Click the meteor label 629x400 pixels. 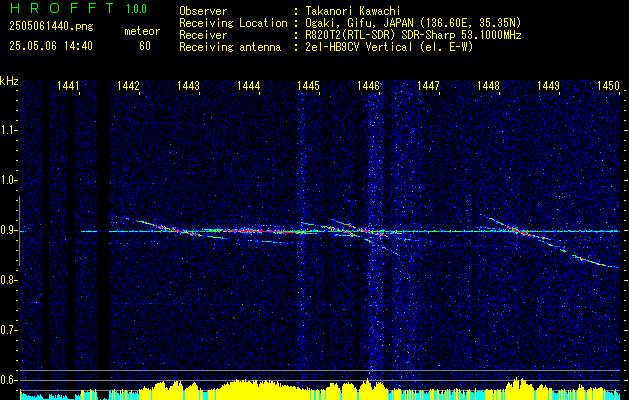[x=142, y=31]
